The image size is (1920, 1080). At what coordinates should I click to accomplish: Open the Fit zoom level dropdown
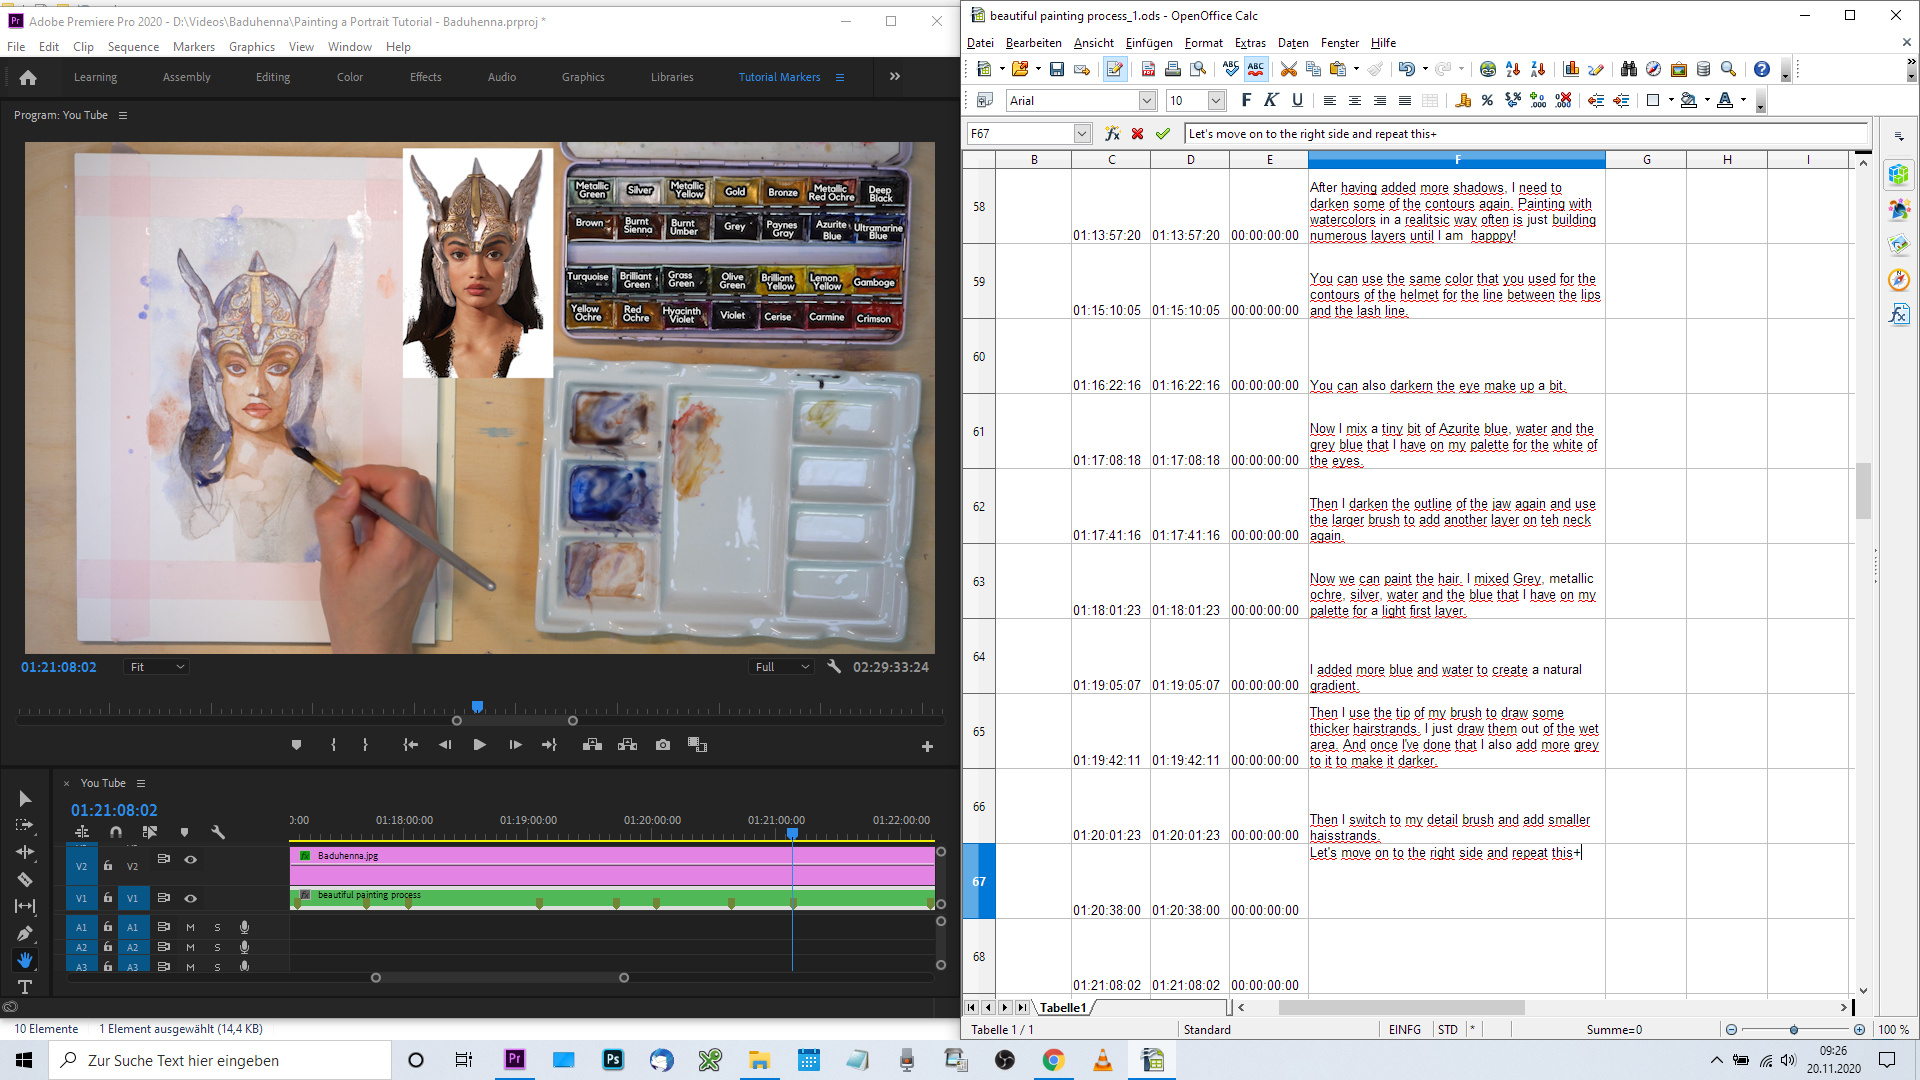(157, 667)
